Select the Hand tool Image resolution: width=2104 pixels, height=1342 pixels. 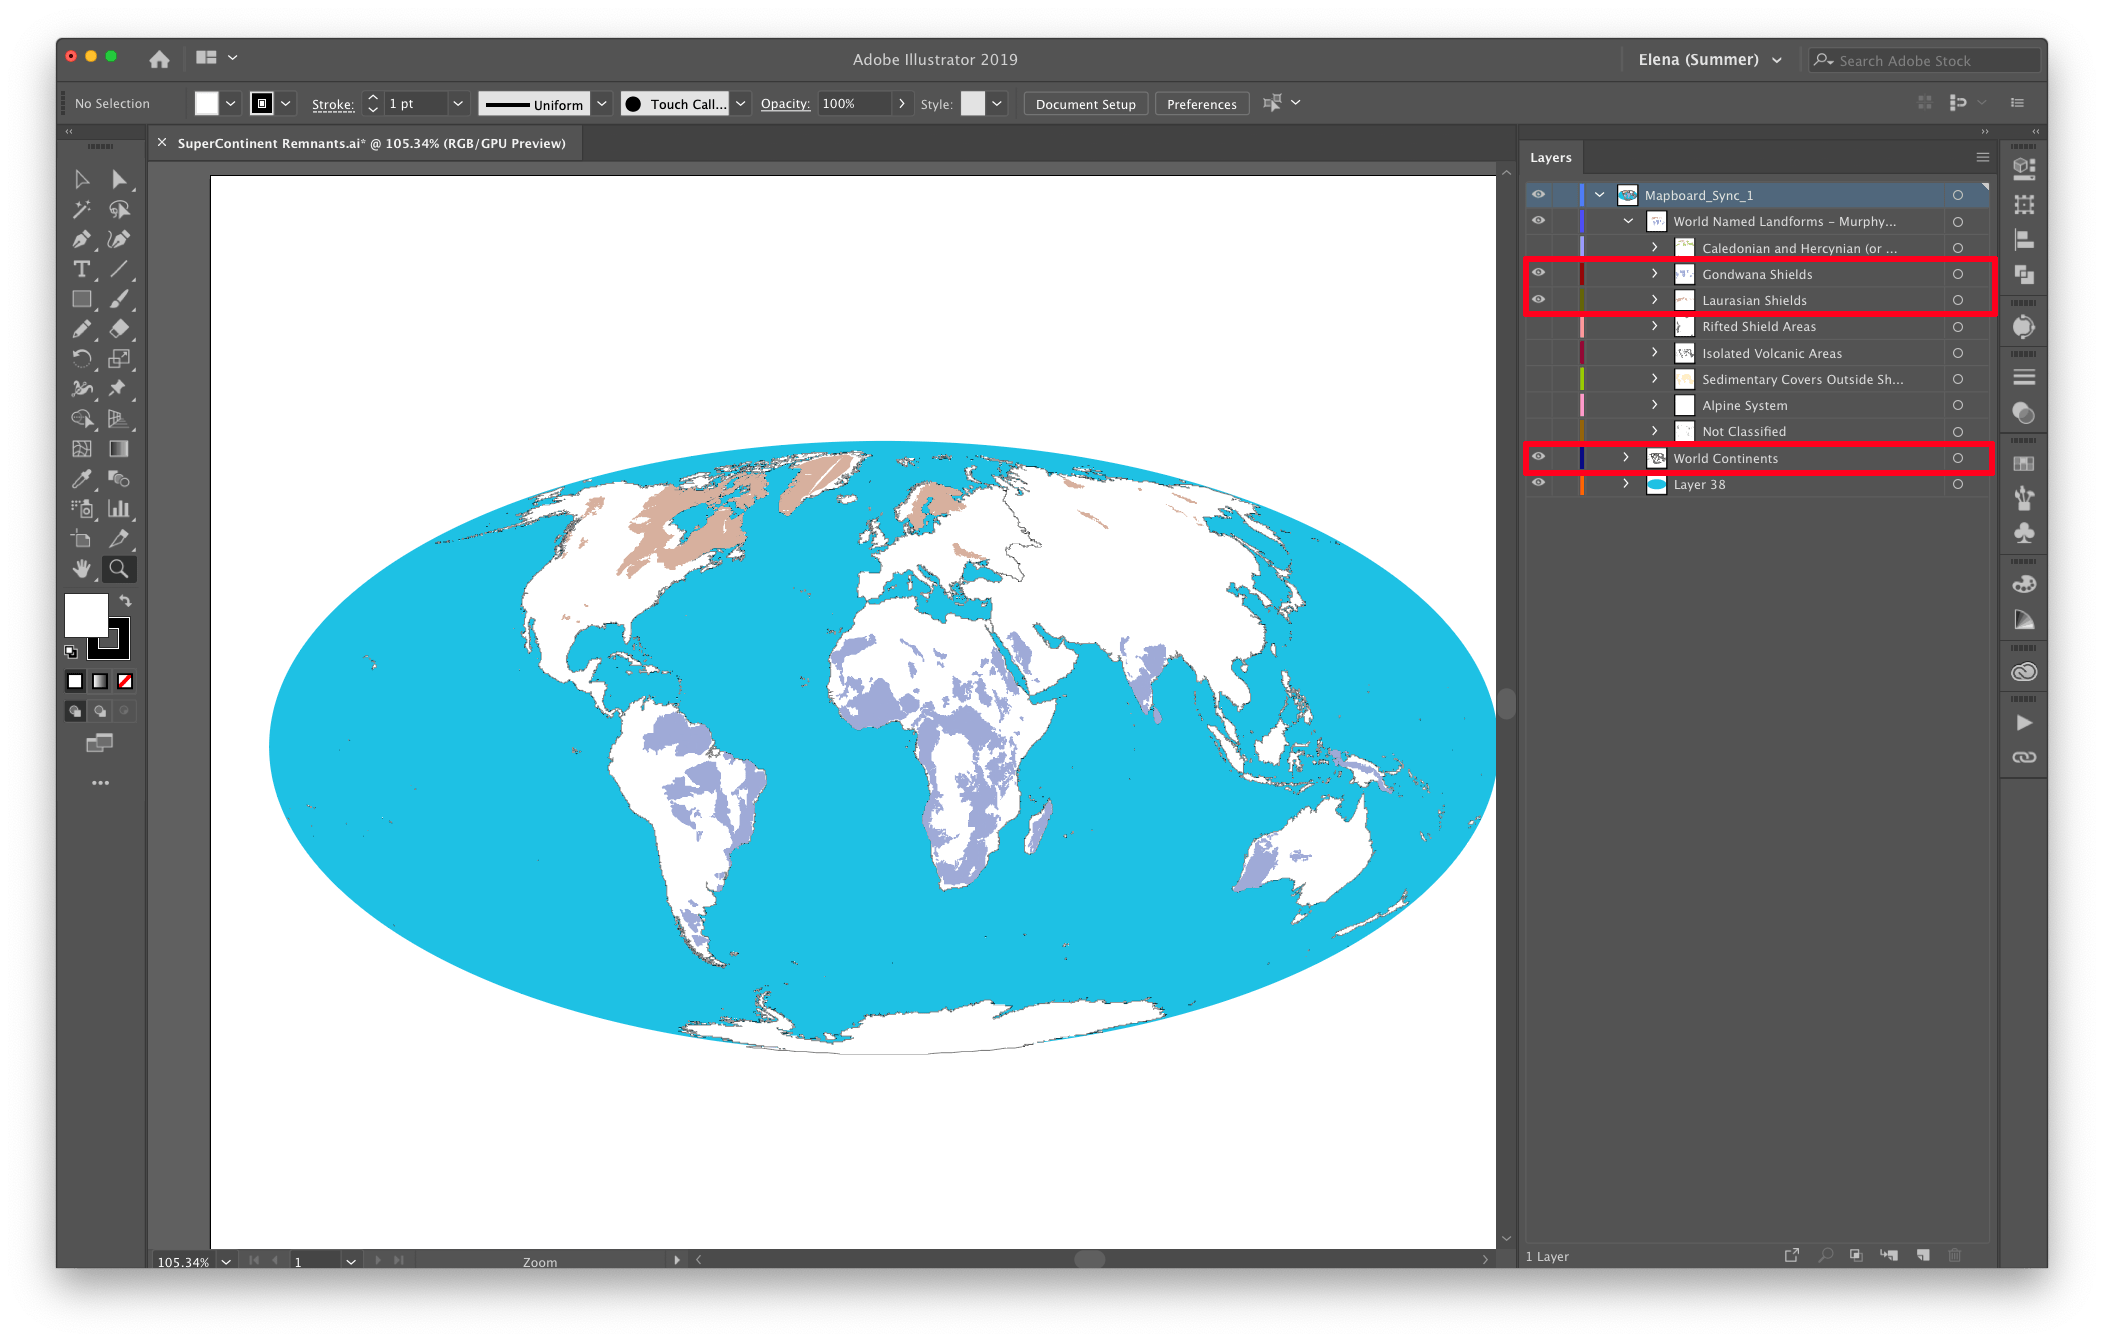[82, 569]
